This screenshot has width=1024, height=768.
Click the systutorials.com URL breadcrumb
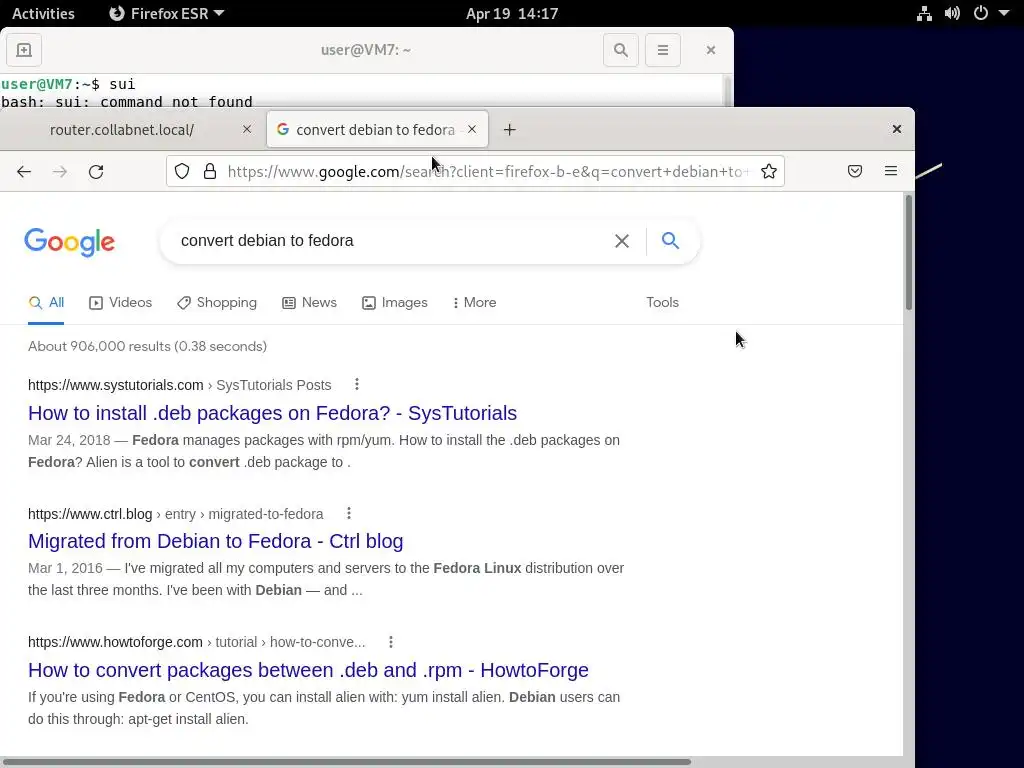pyautogui.click(x=180, y=385)
